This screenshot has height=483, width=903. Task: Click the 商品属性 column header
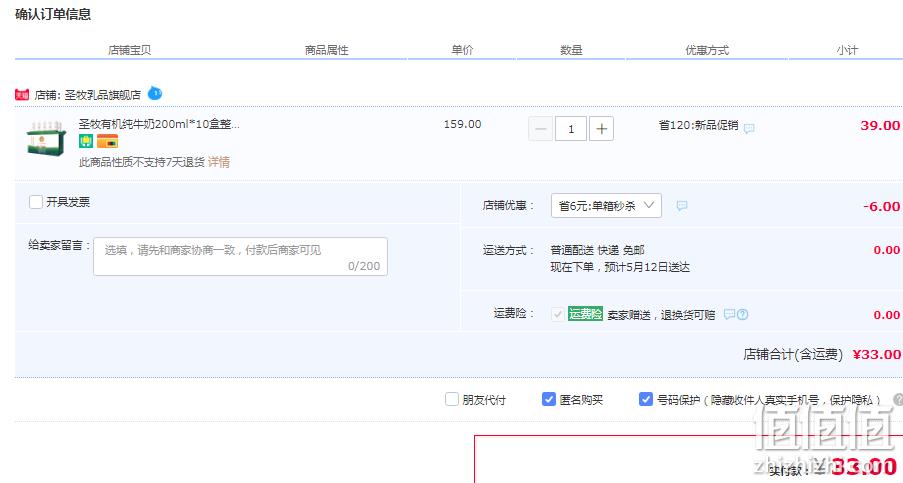(327, 50)
